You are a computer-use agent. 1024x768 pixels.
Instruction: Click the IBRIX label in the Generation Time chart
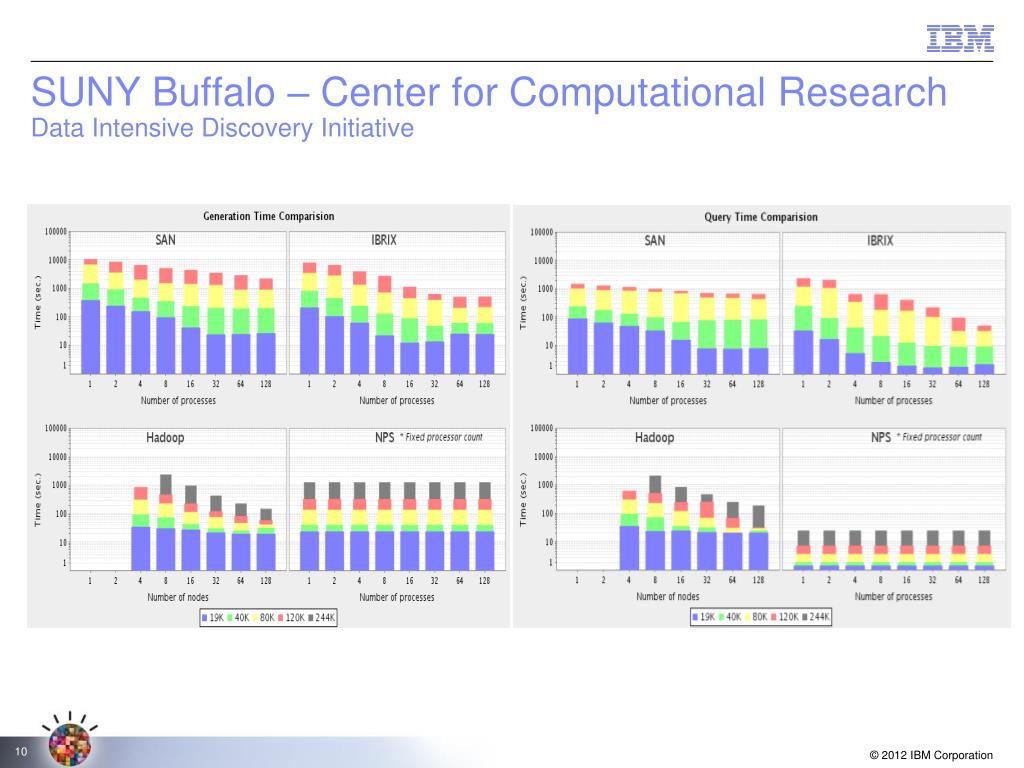pyautogui.click(x=384, y=240)
